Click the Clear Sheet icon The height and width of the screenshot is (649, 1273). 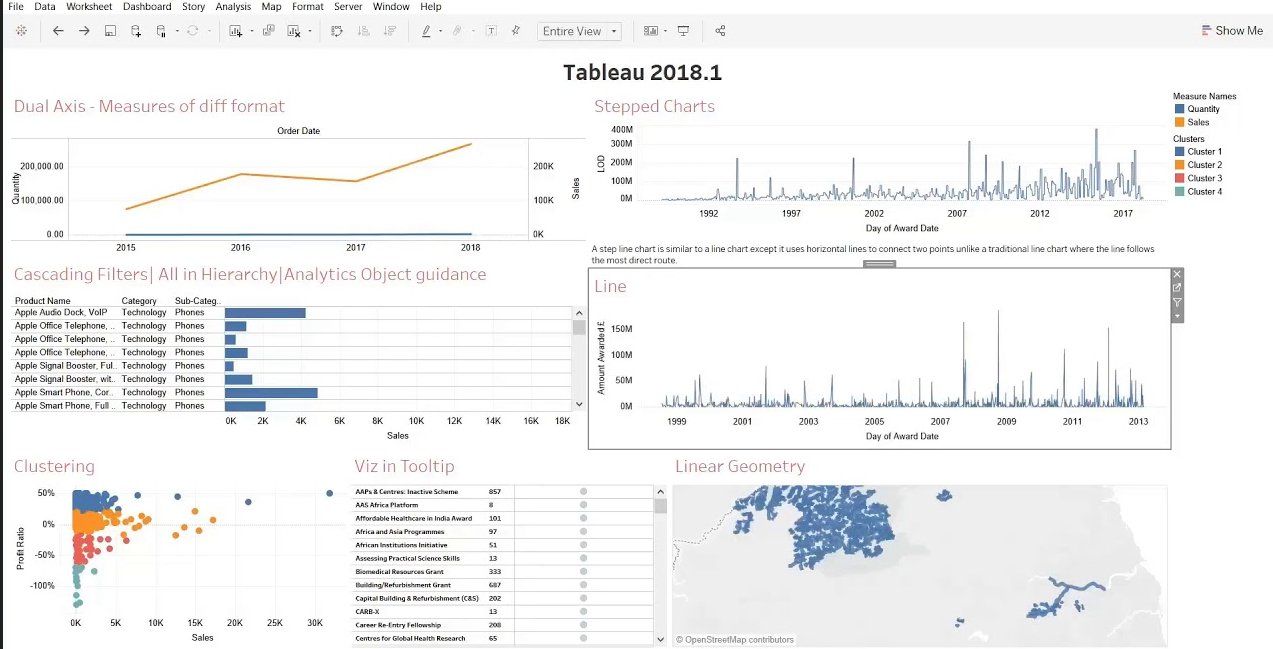point(294,31)
